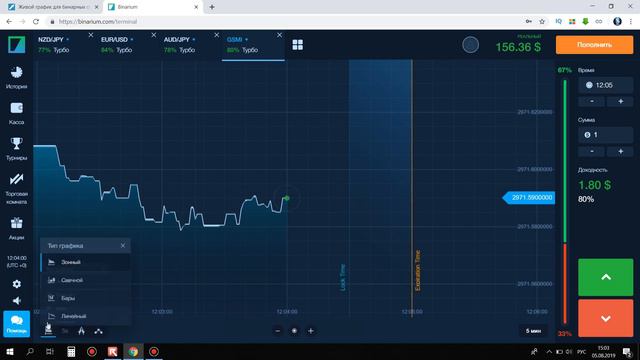Click the current price label 2971.59
This screenshot has height=360, width=640.
pos(529,198)
